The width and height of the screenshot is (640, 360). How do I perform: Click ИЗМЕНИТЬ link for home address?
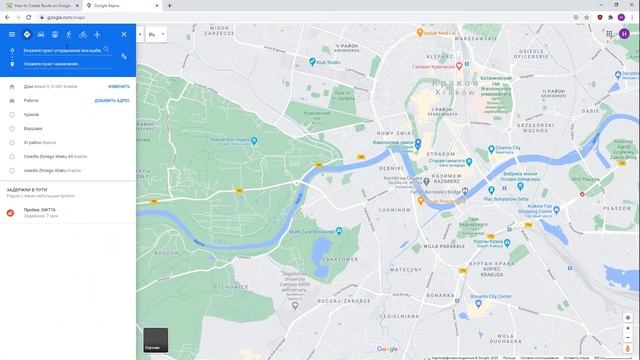(119, 87)
